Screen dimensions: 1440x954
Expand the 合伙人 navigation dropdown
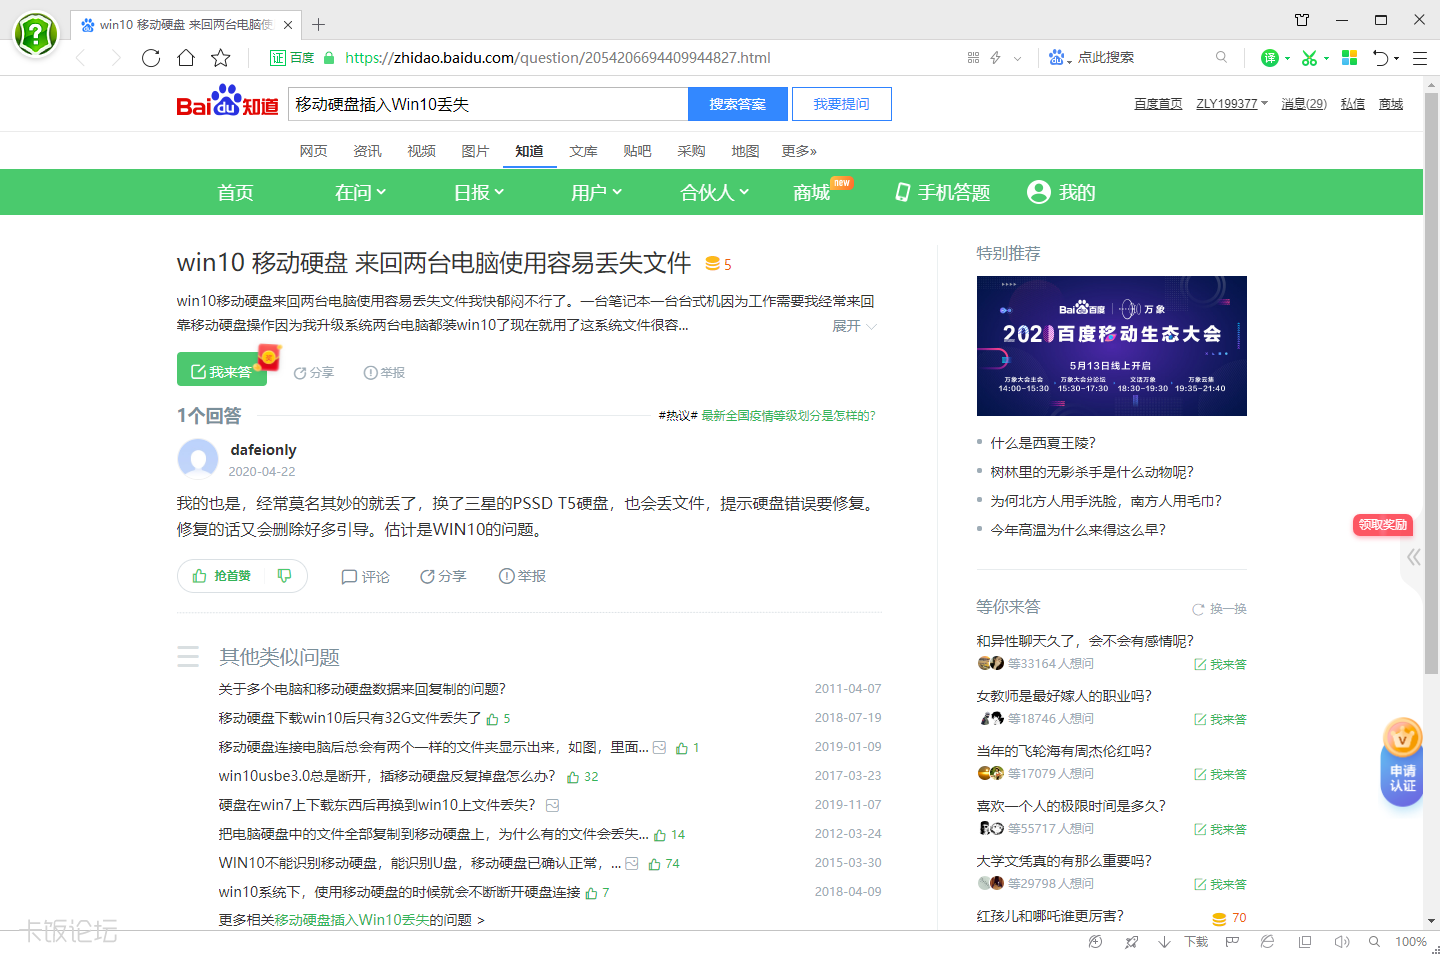714,192
